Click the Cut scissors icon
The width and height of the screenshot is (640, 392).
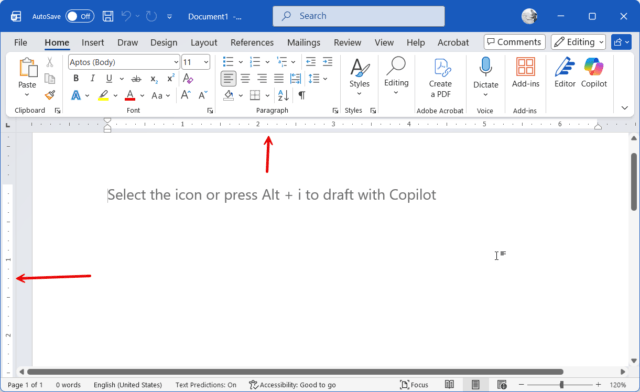[x=49, y=62]
